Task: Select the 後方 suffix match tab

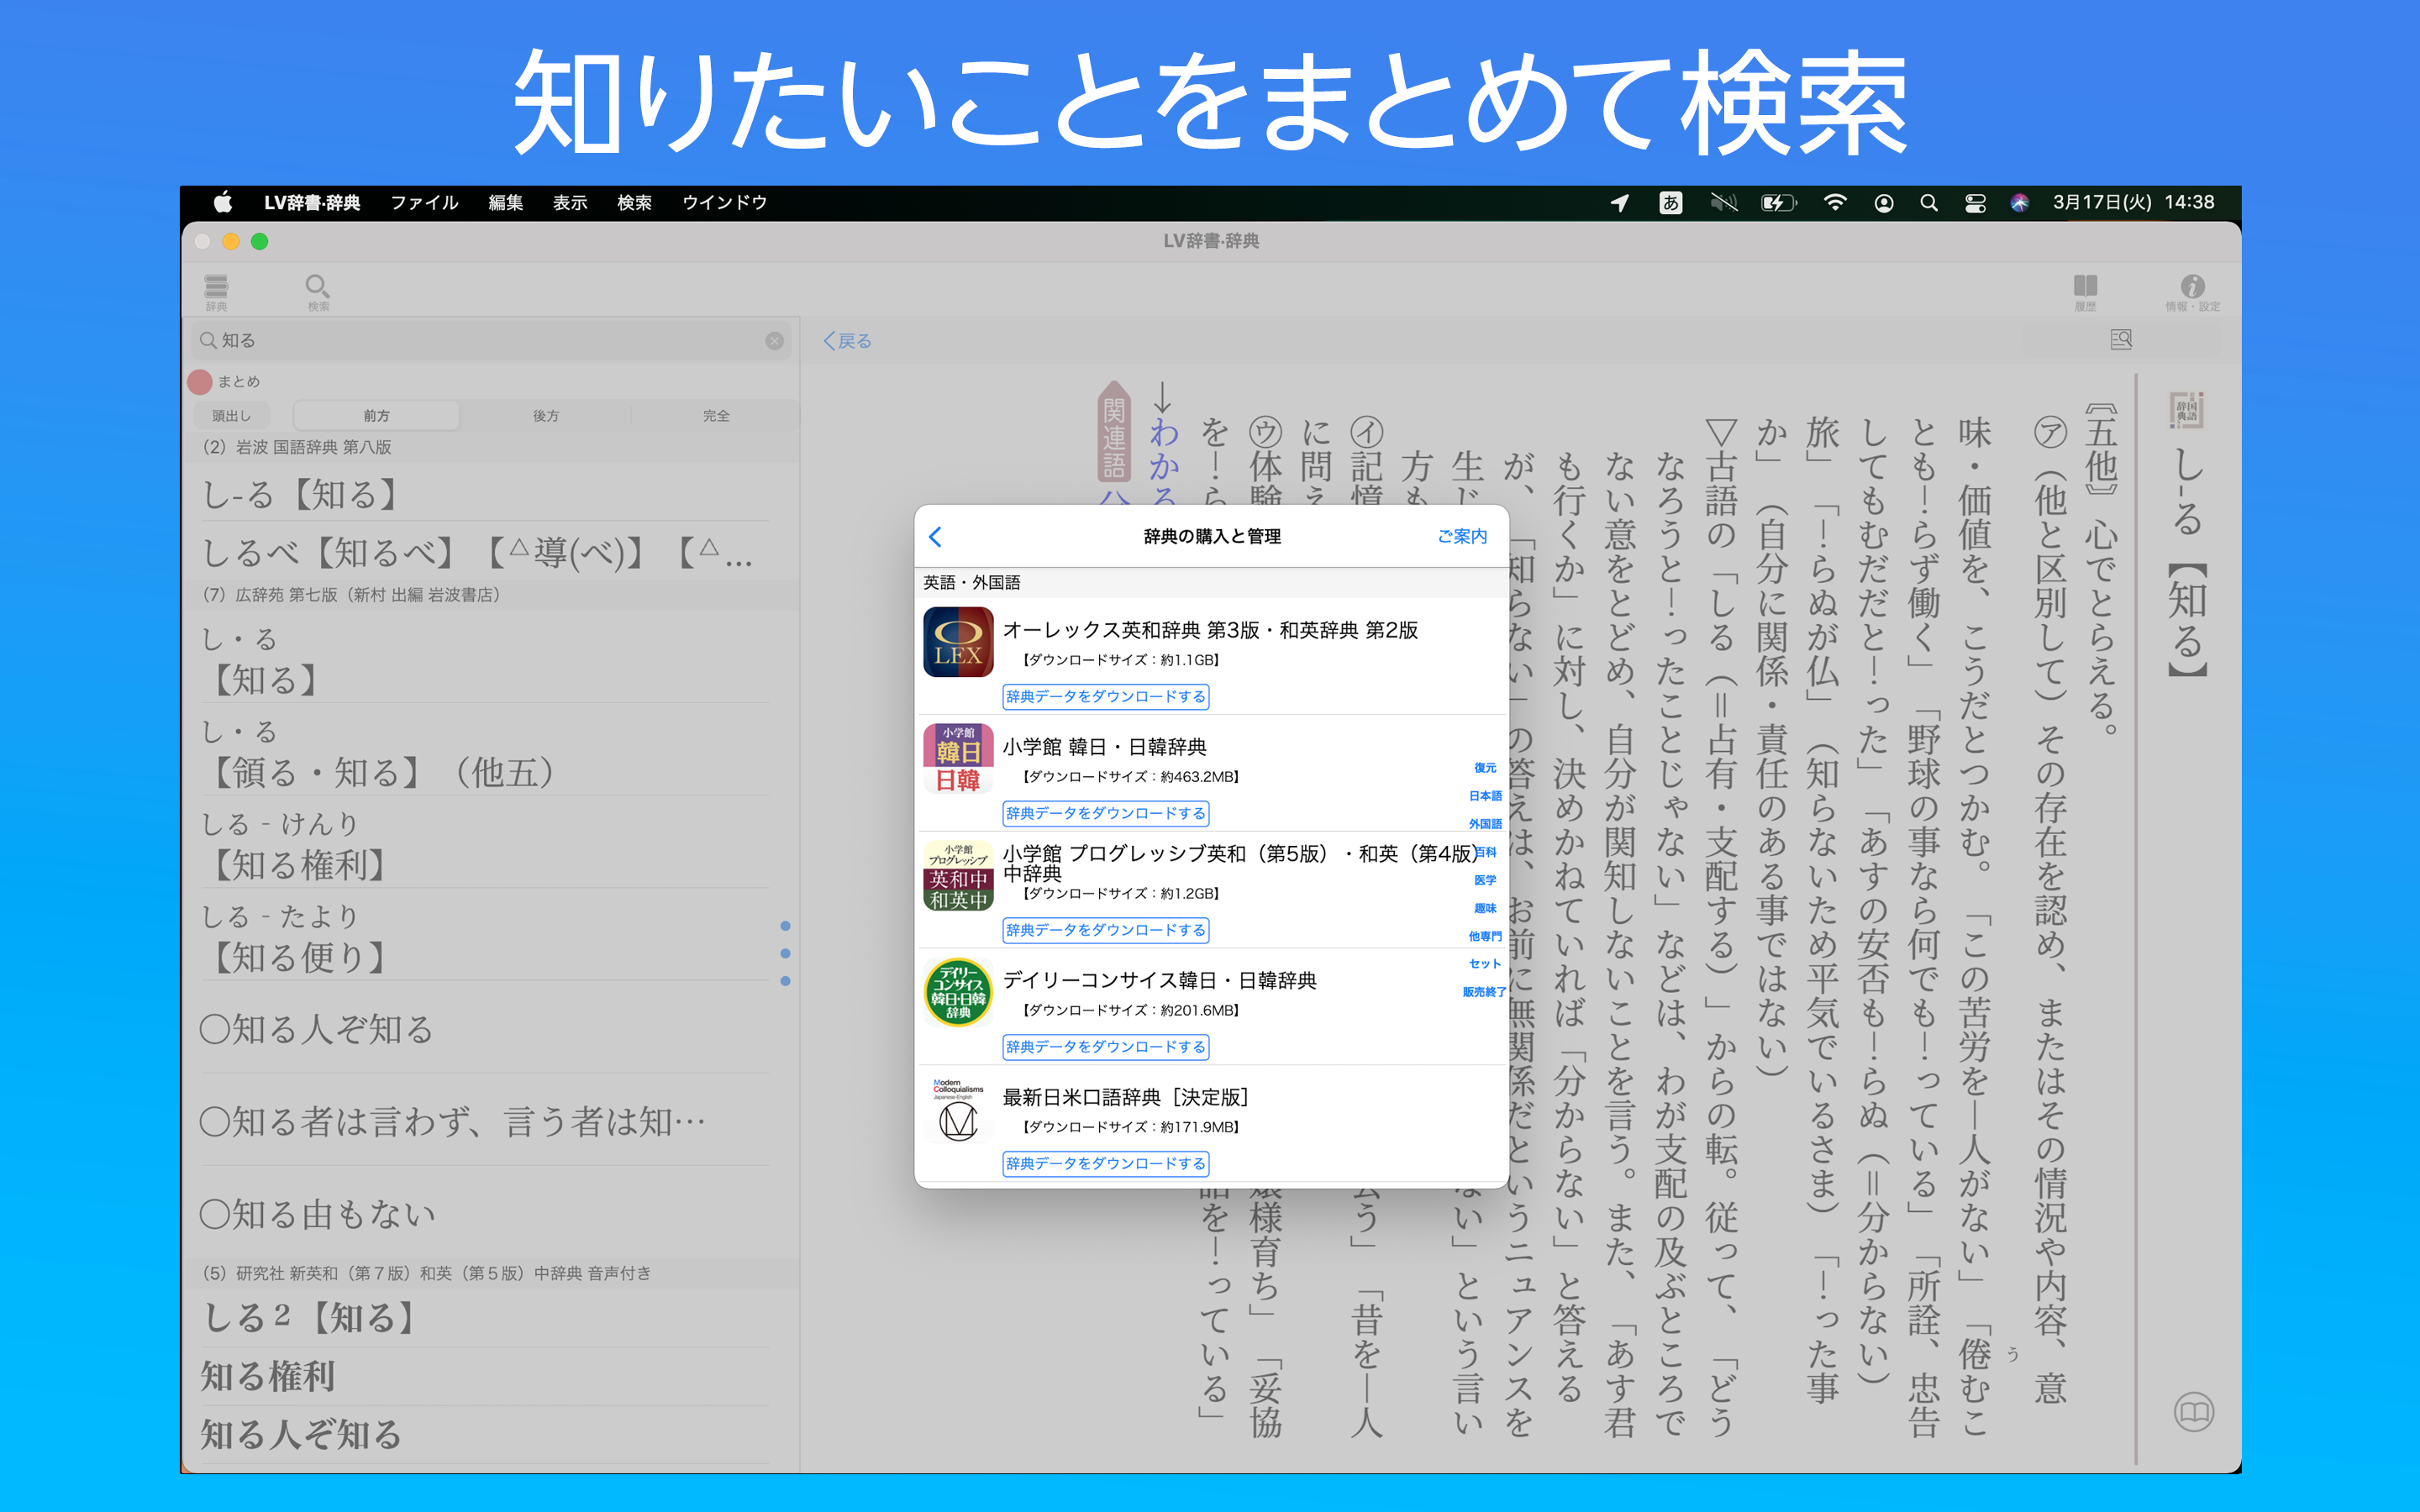Action: click(546, 416)
